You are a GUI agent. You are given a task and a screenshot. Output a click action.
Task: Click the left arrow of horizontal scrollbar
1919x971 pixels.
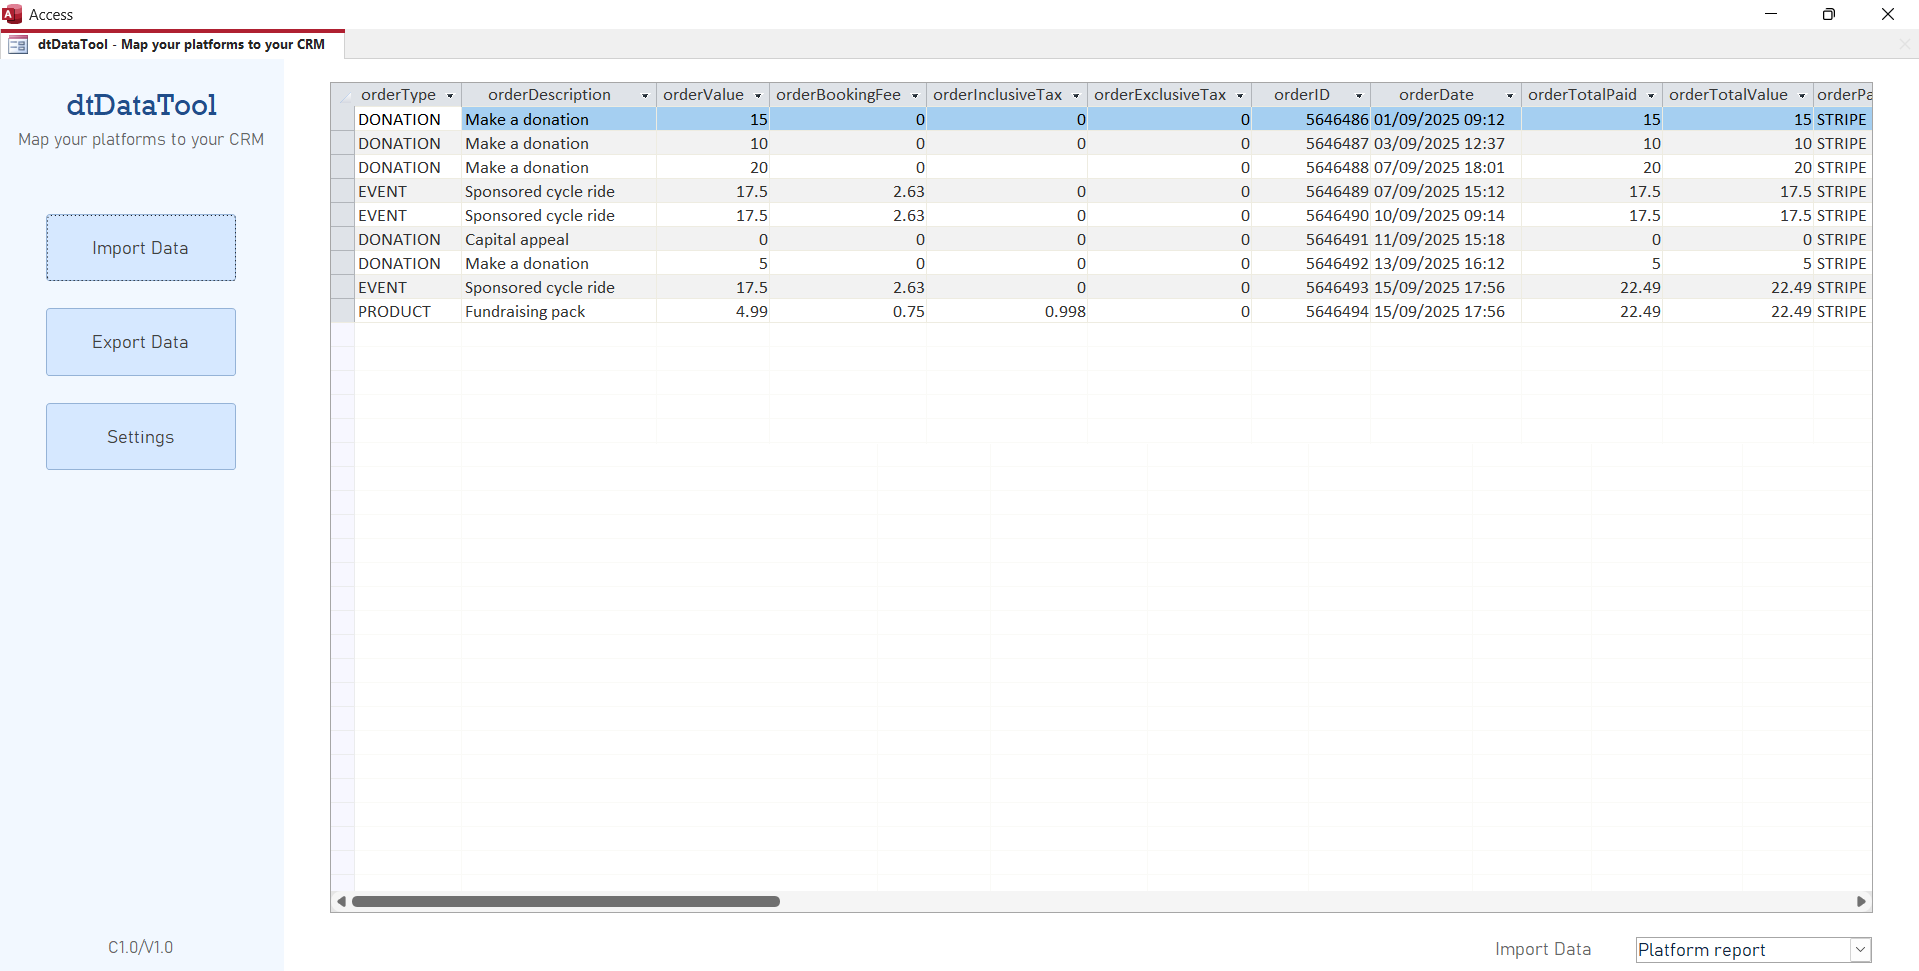[x=341, y=902]
